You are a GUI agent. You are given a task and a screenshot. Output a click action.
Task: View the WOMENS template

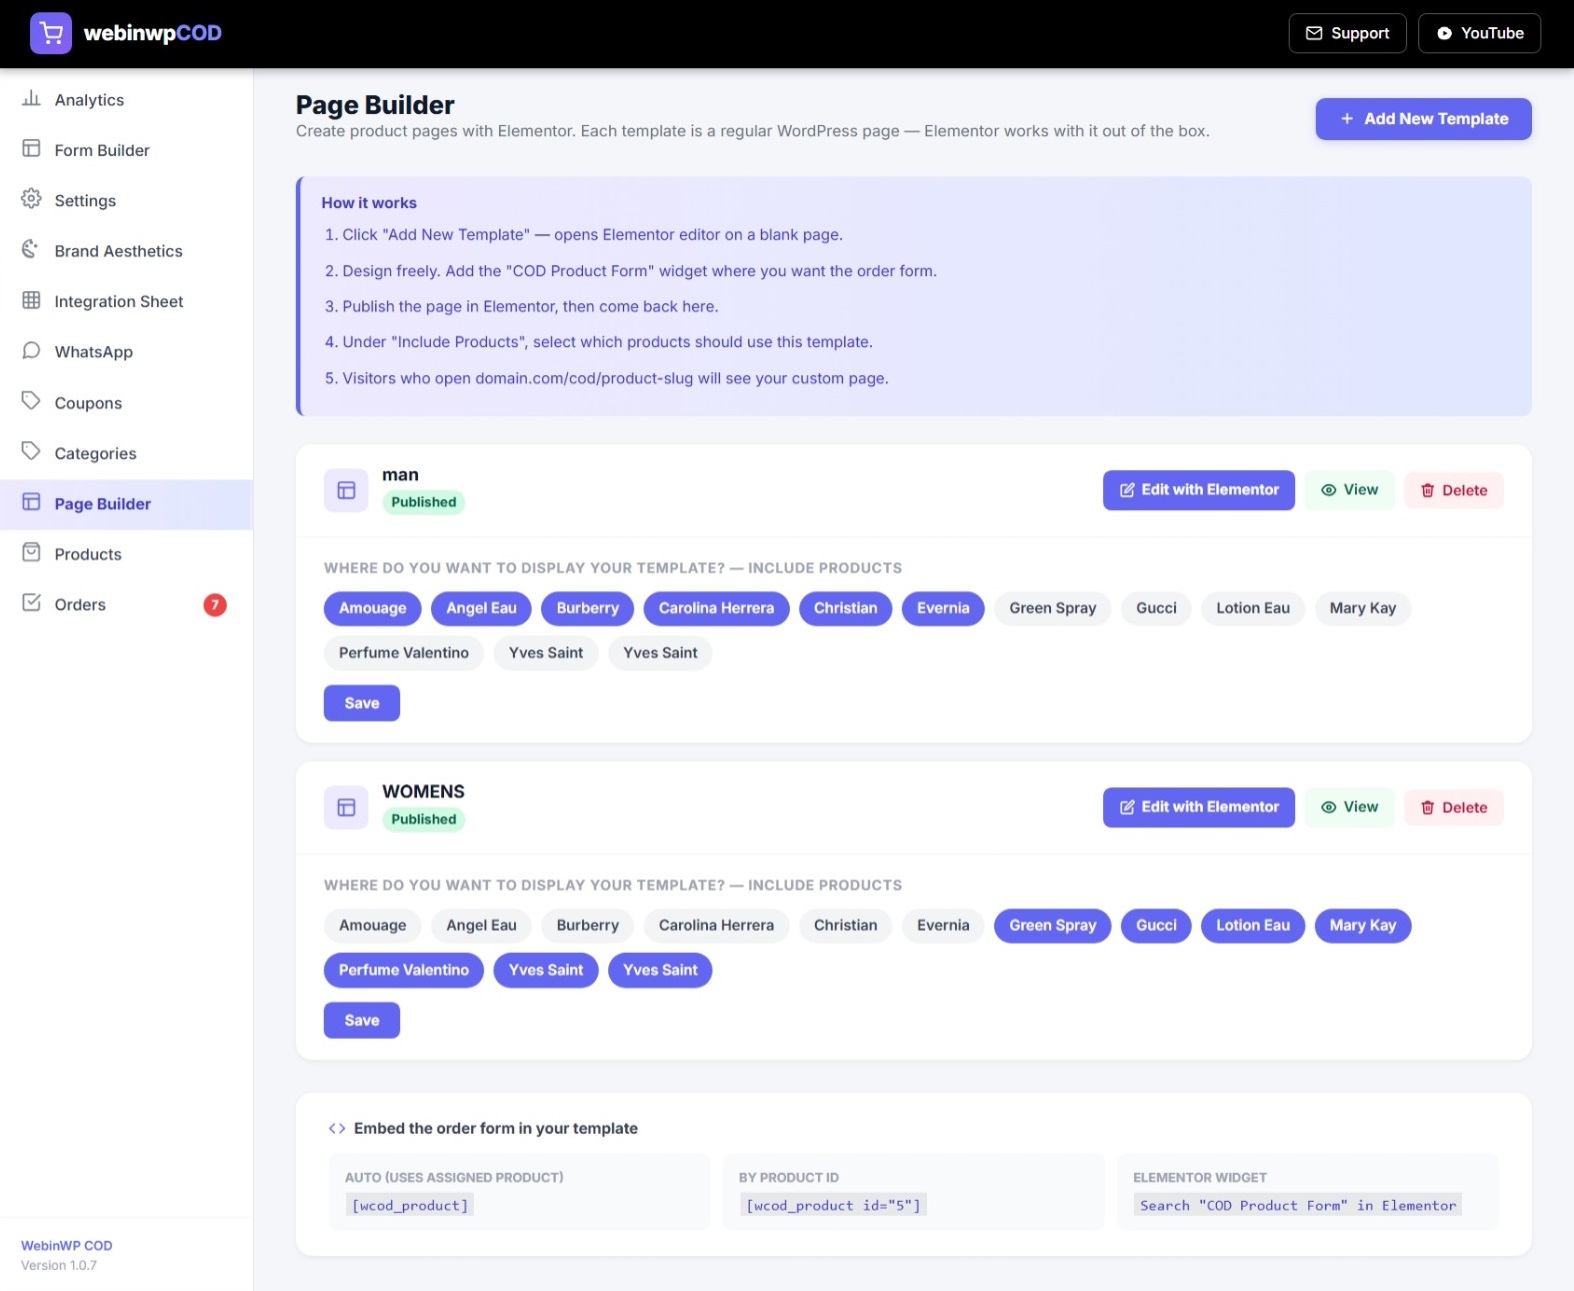1349,807
